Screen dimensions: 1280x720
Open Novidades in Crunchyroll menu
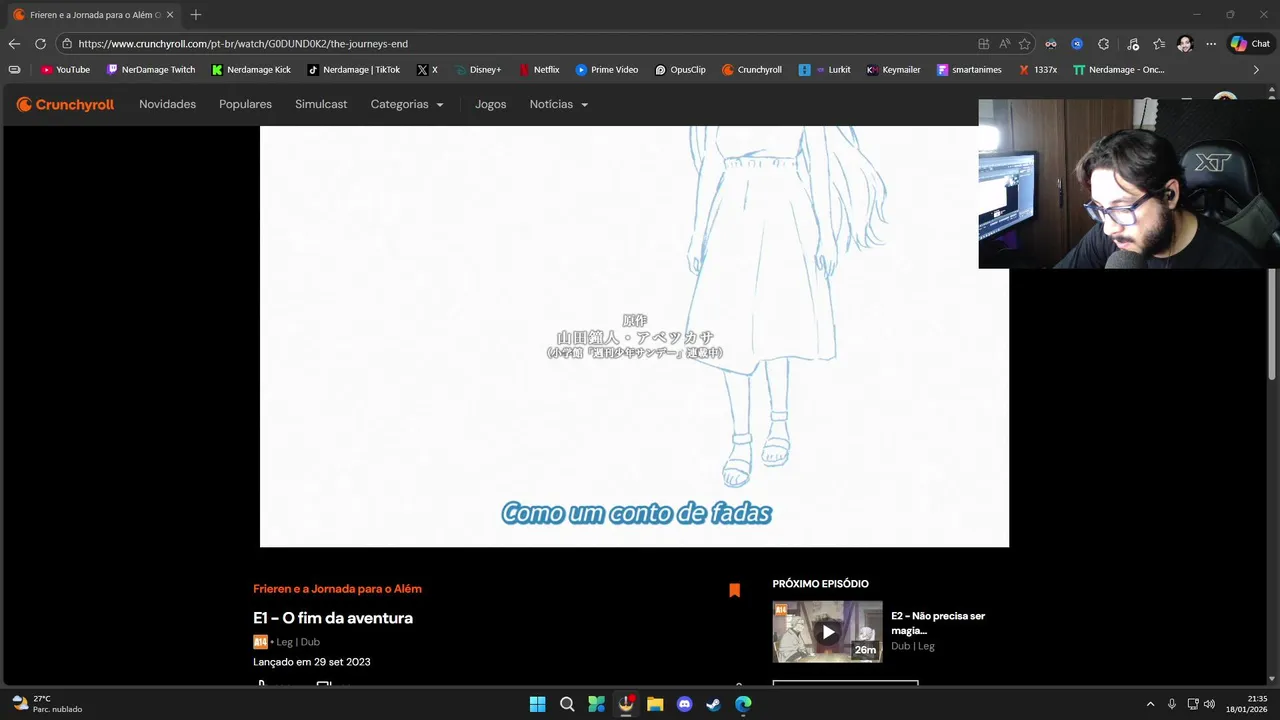(x=167, y=104)
